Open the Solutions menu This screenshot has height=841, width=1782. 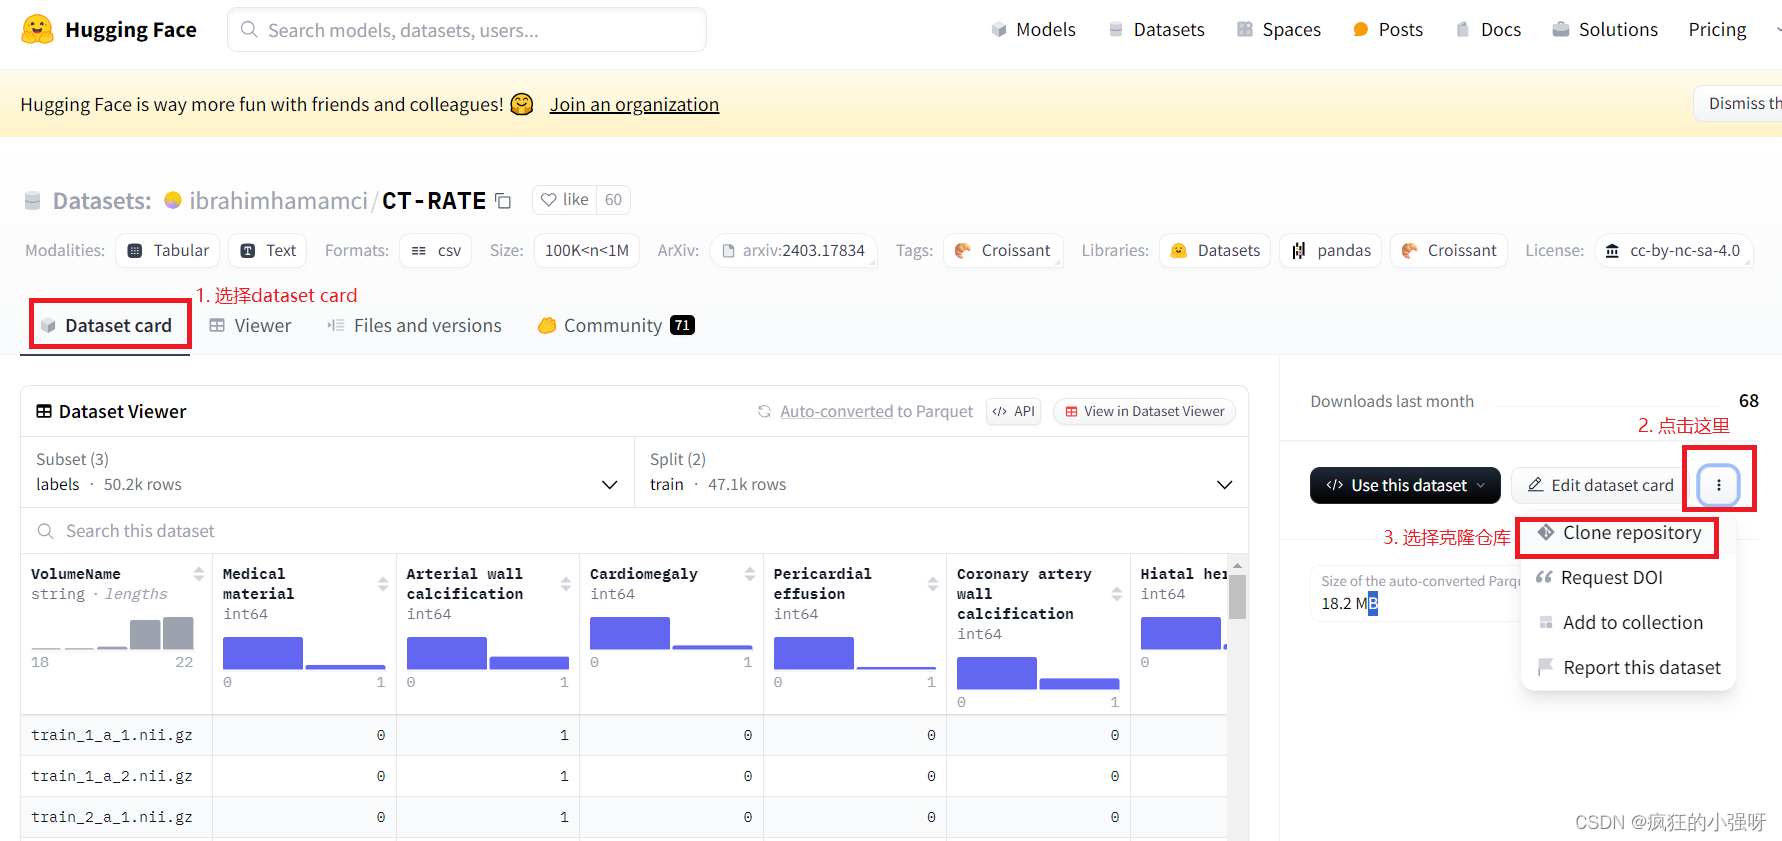(1604, 30)
